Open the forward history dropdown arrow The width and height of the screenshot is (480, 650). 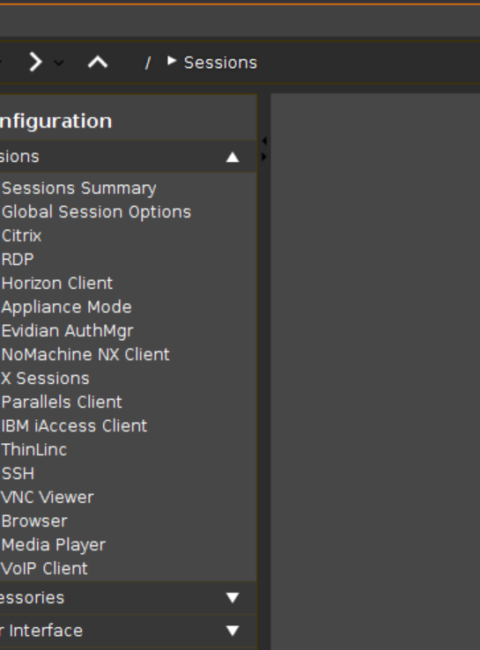click(59, 63)
